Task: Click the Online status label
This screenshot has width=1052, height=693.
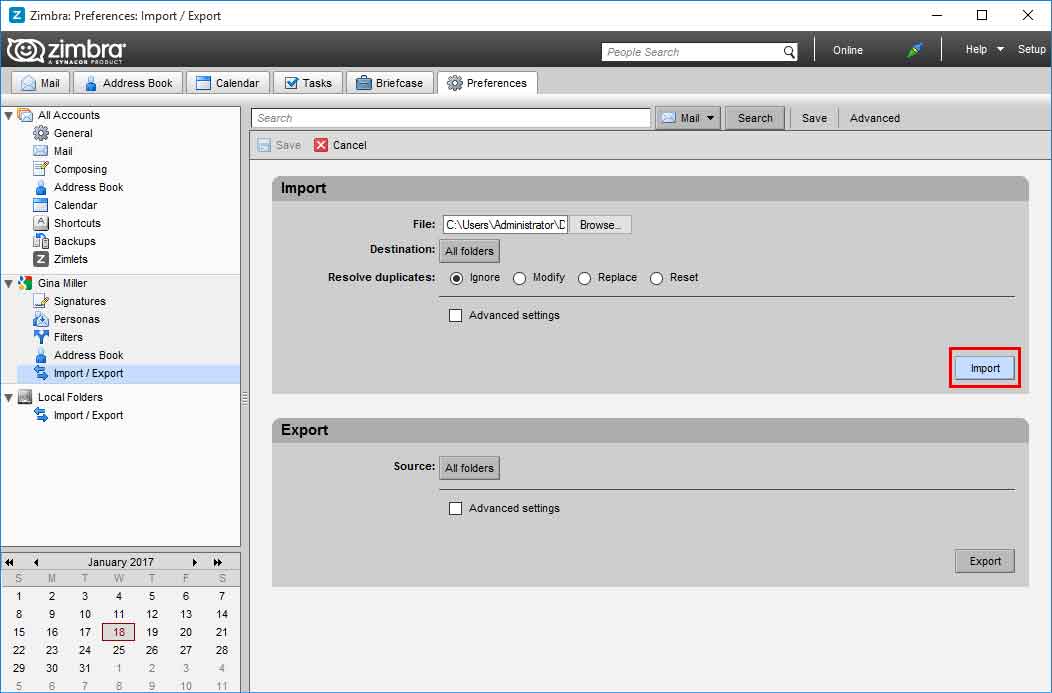Action: (x=847, y=50)
